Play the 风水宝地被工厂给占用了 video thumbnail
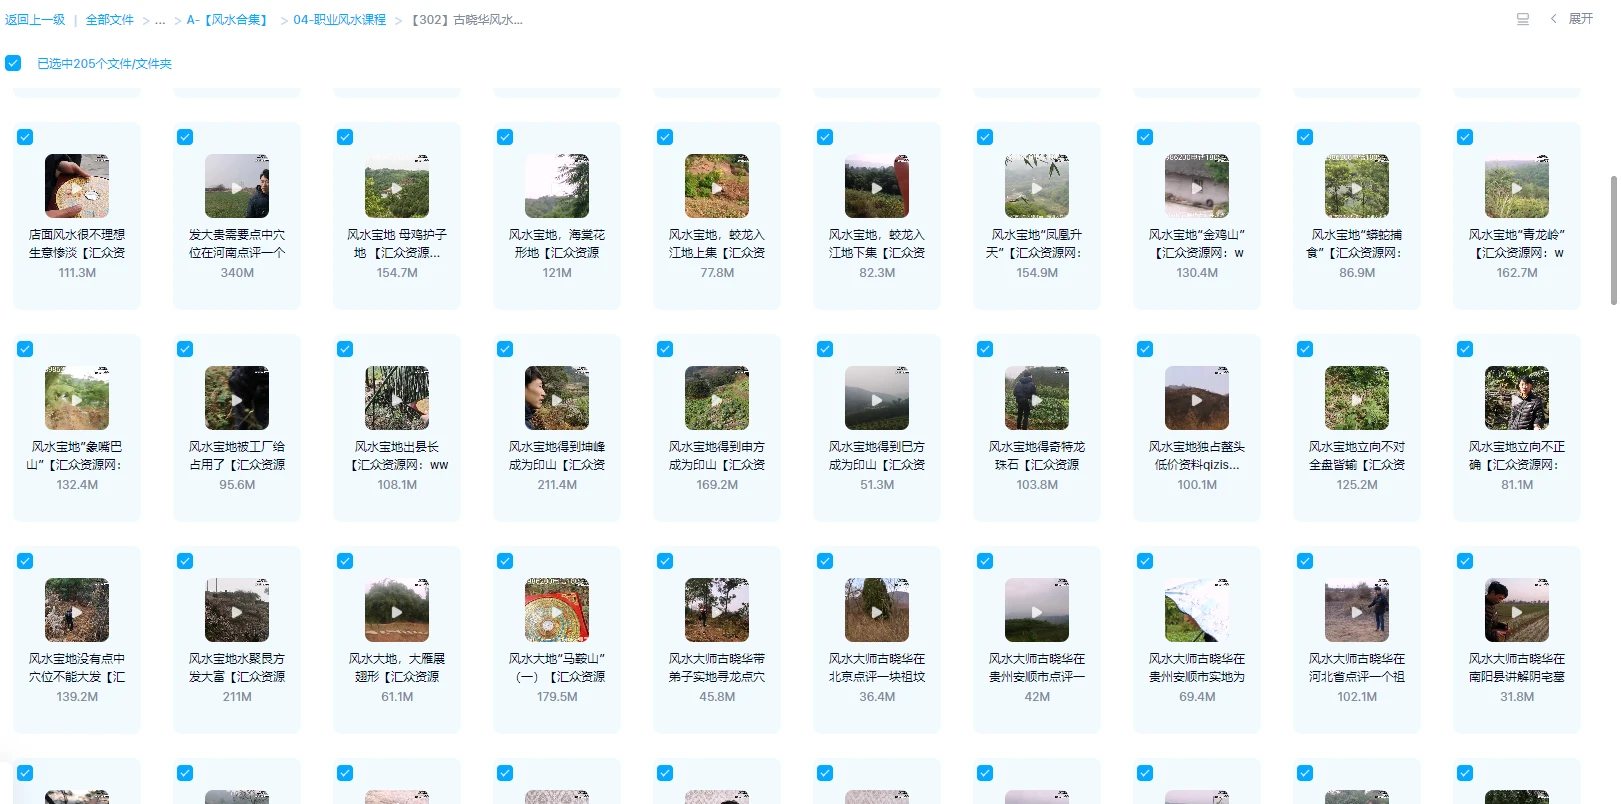Image resolution: width=1621 pixels, height=804 pixels. 237,398
